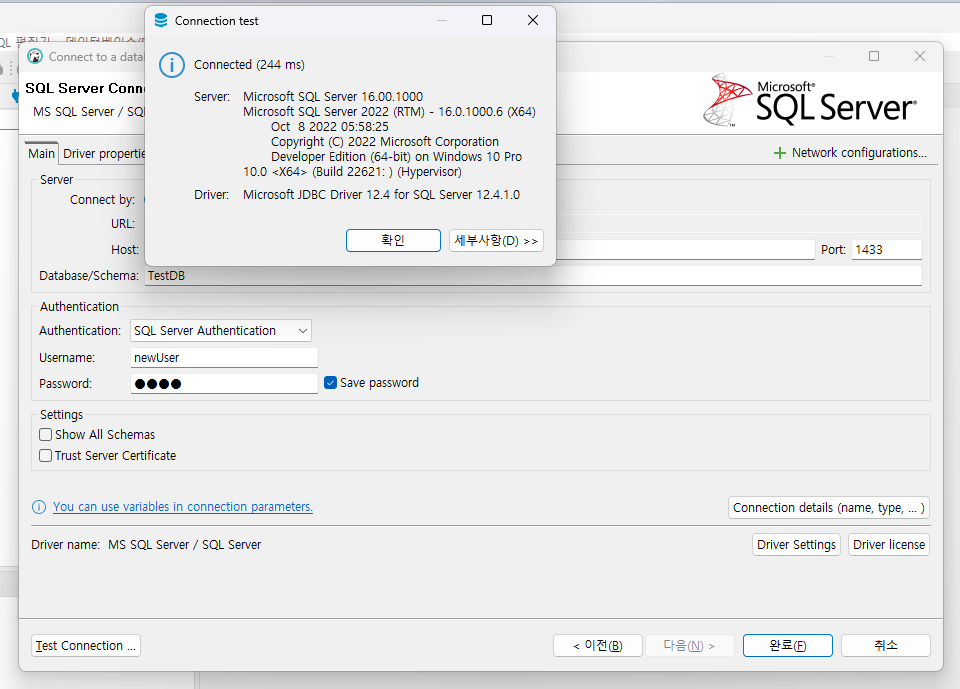This screenshot has width=960, height=689.
Task: Click 'Driver name: MS SQL Server / SQL Server' text
Action: (x=146, y=544)
